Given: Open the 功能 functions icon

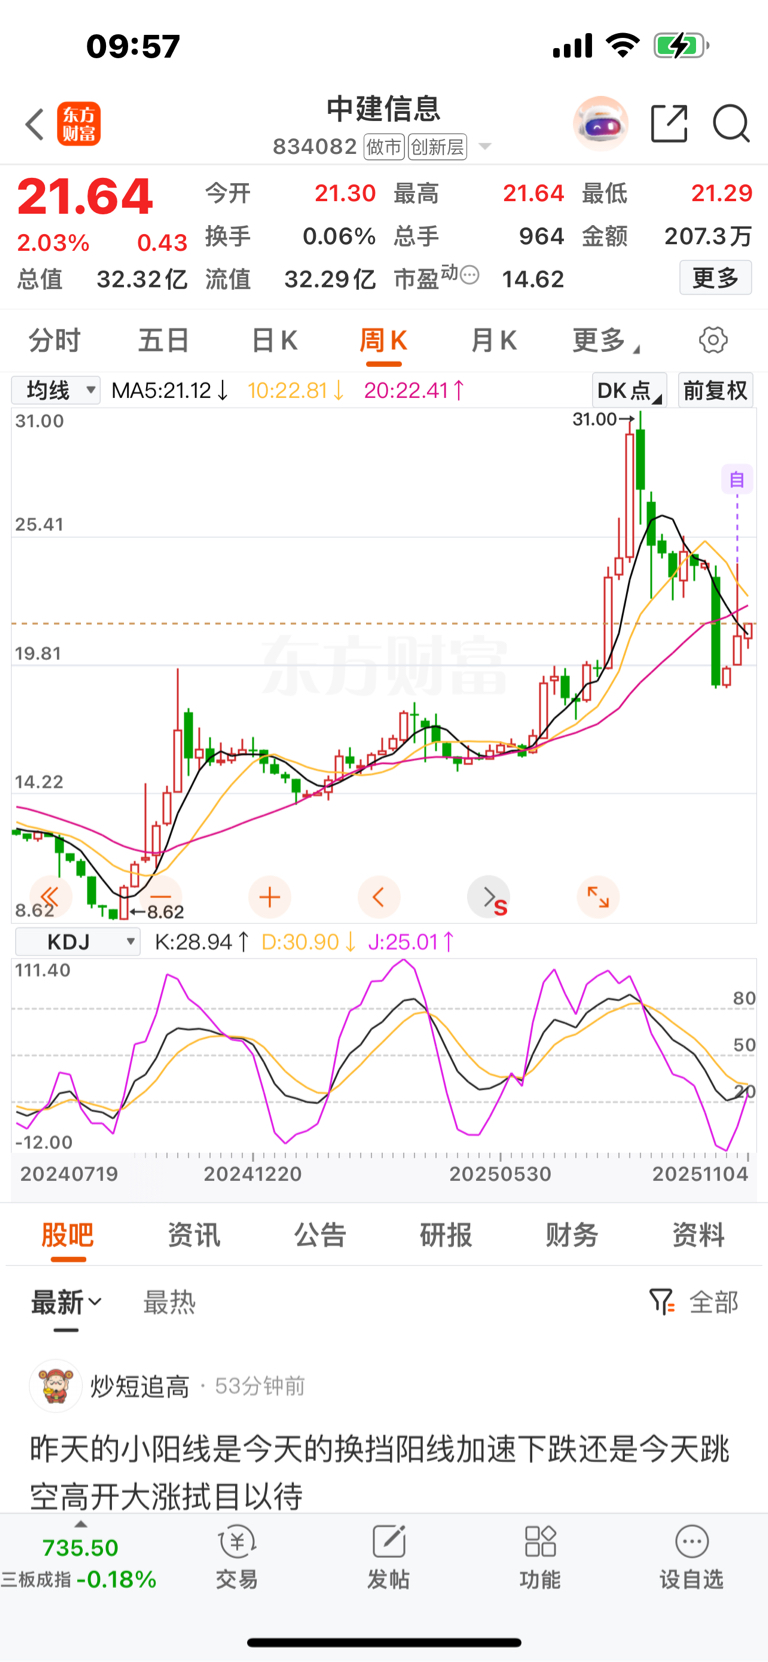Looking at the screenshot, I should click(540, 1558).
